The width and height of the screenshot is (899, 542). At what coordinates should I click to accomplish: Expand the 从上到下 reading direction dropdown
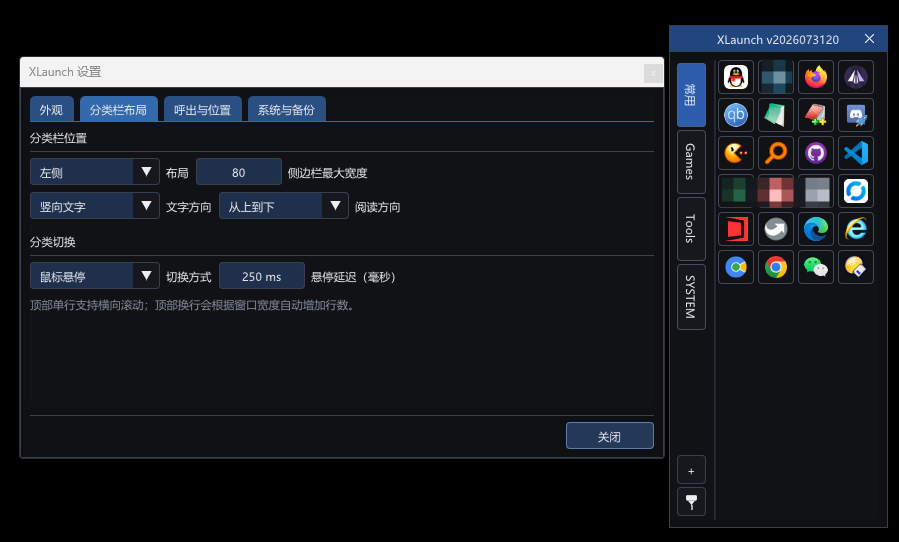283,206
